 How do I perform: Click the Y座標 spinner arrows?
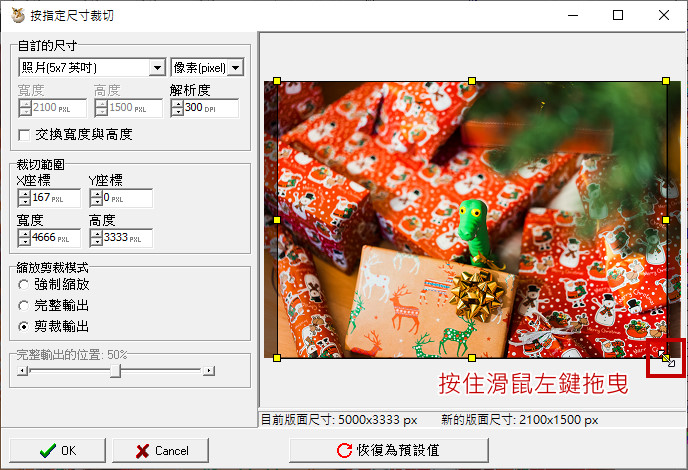click(x=96, y=198)
